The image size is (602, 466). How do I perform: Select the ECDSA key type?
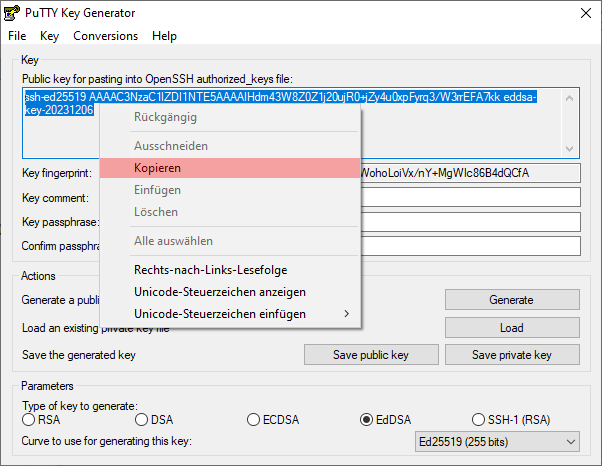pos(273,420)
